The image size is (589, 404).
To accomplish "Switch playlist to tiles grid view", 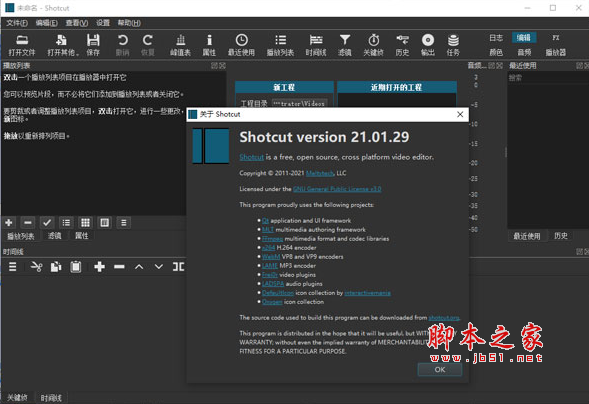I will click(x=85, y=223).
